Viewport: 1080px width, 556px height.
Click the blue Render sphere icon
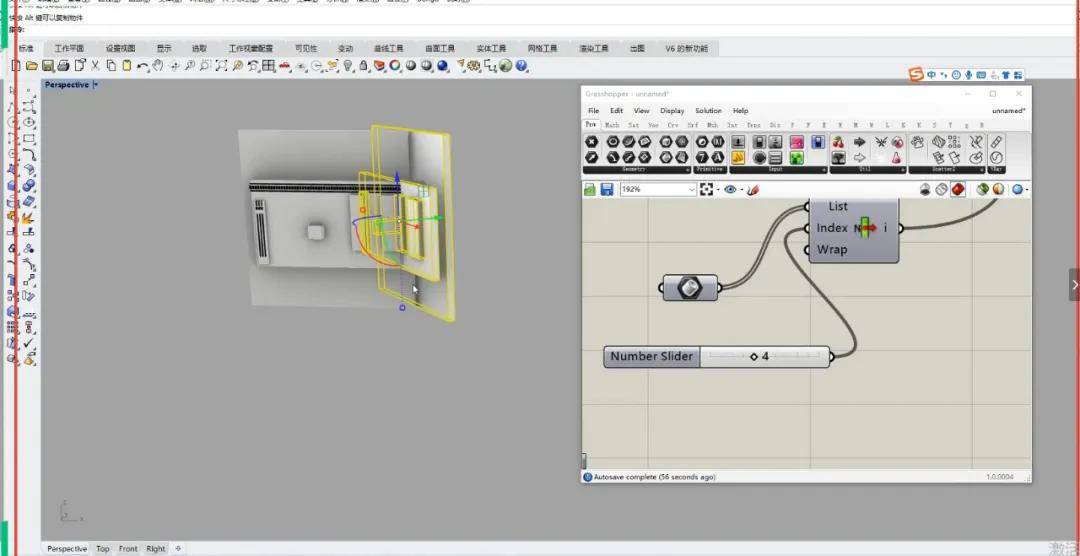click(x=442, y=66)
